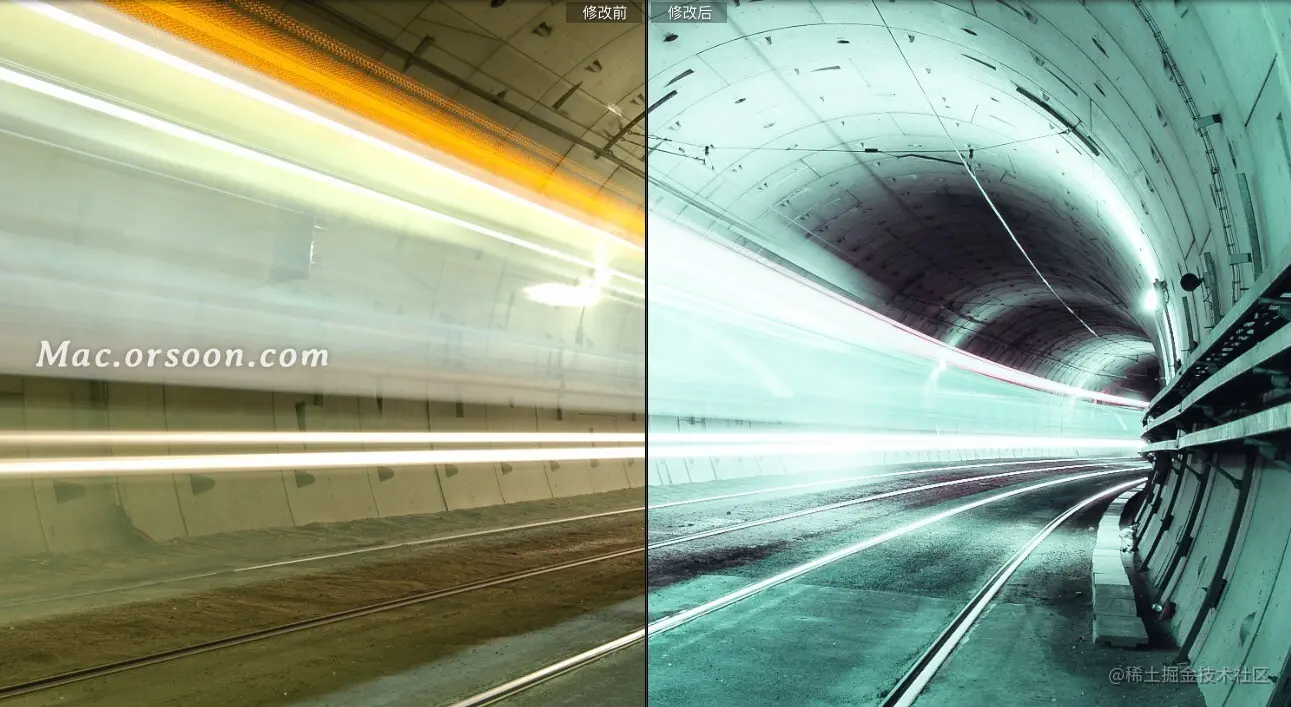Click the 修改后 after label
This screenshot has height=707, width=1291.
[689, 12]
